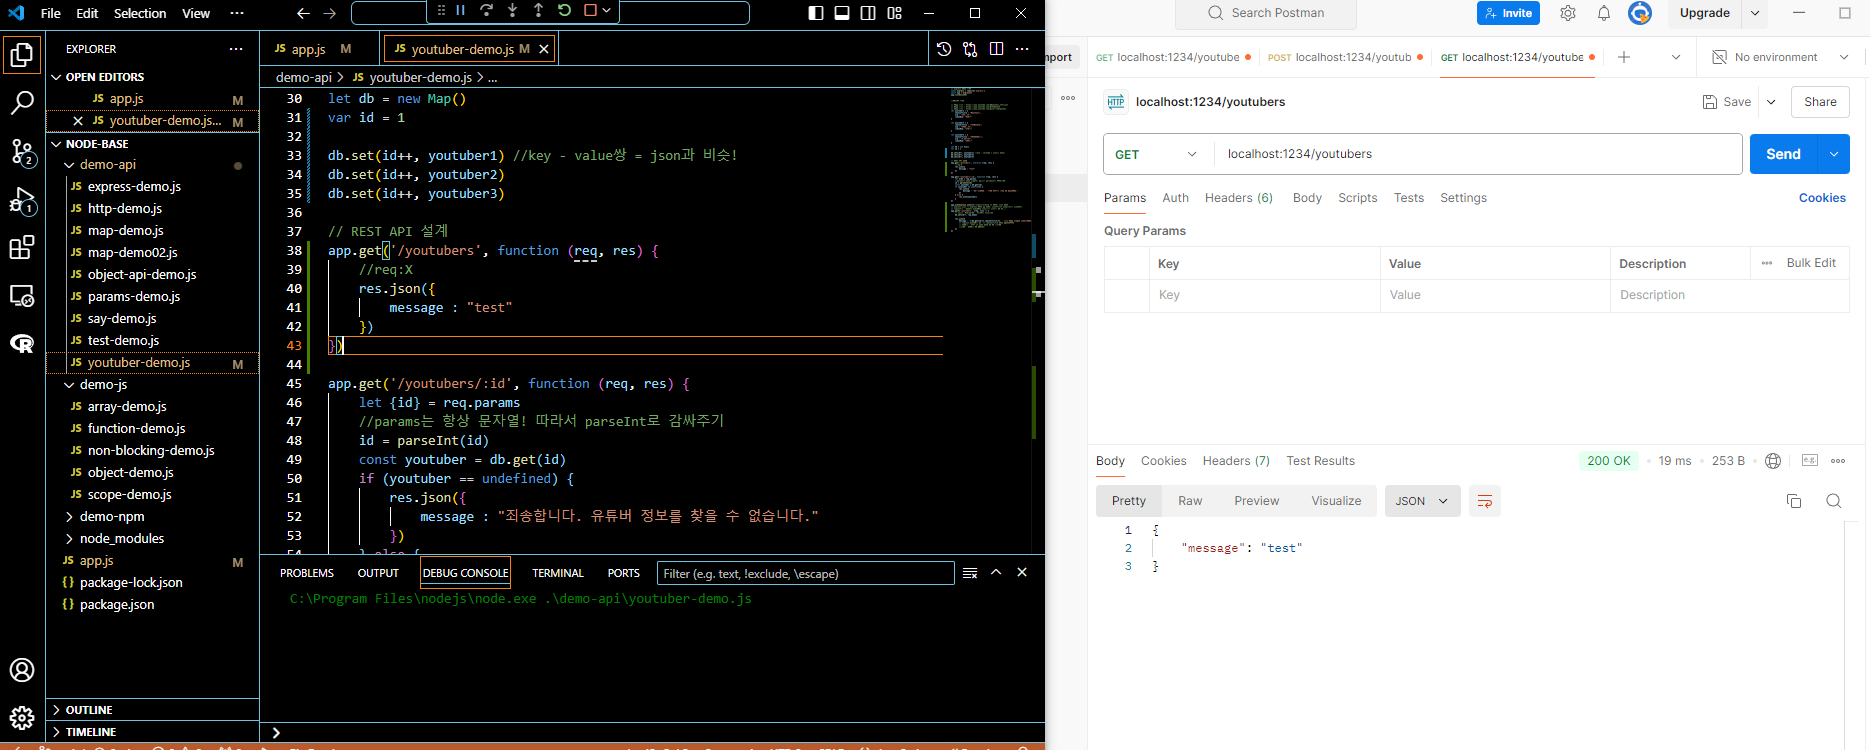Open the Source Control view

tap(22, 151)
